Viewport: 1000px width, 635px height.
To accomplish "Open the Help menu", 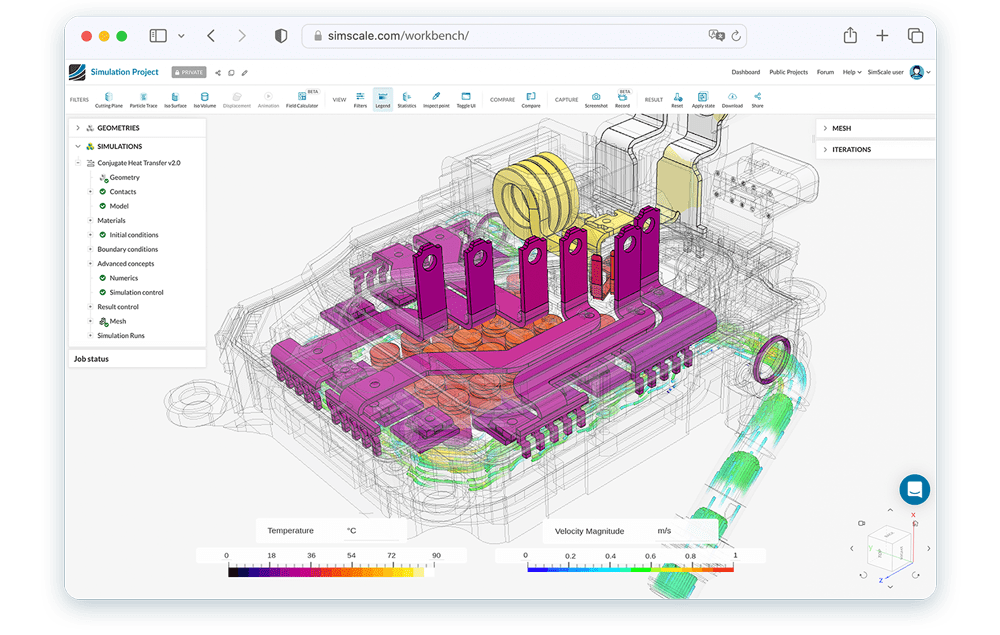I will click(x=851, y=72).
